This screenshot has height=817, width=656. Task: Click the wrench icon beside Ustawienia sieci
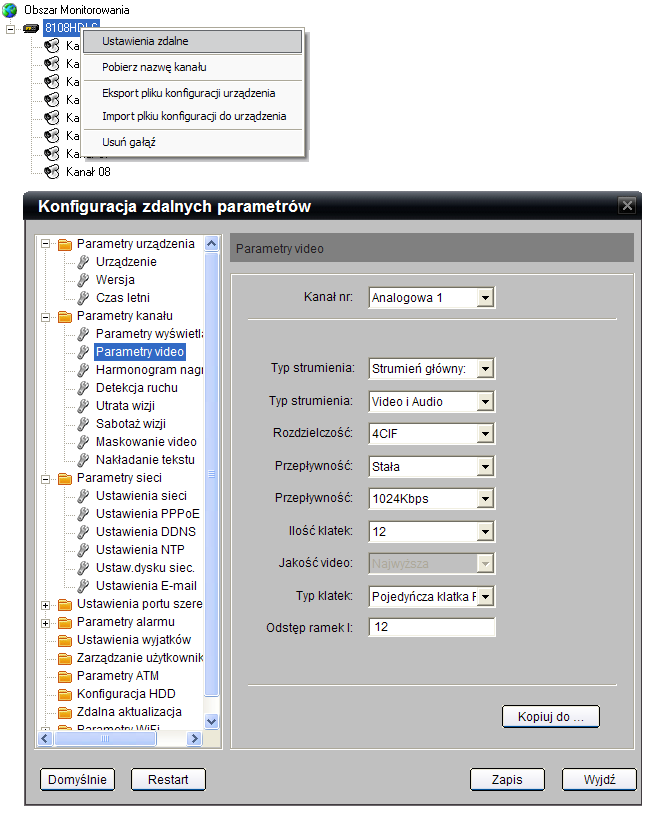[x=83, y=496]
